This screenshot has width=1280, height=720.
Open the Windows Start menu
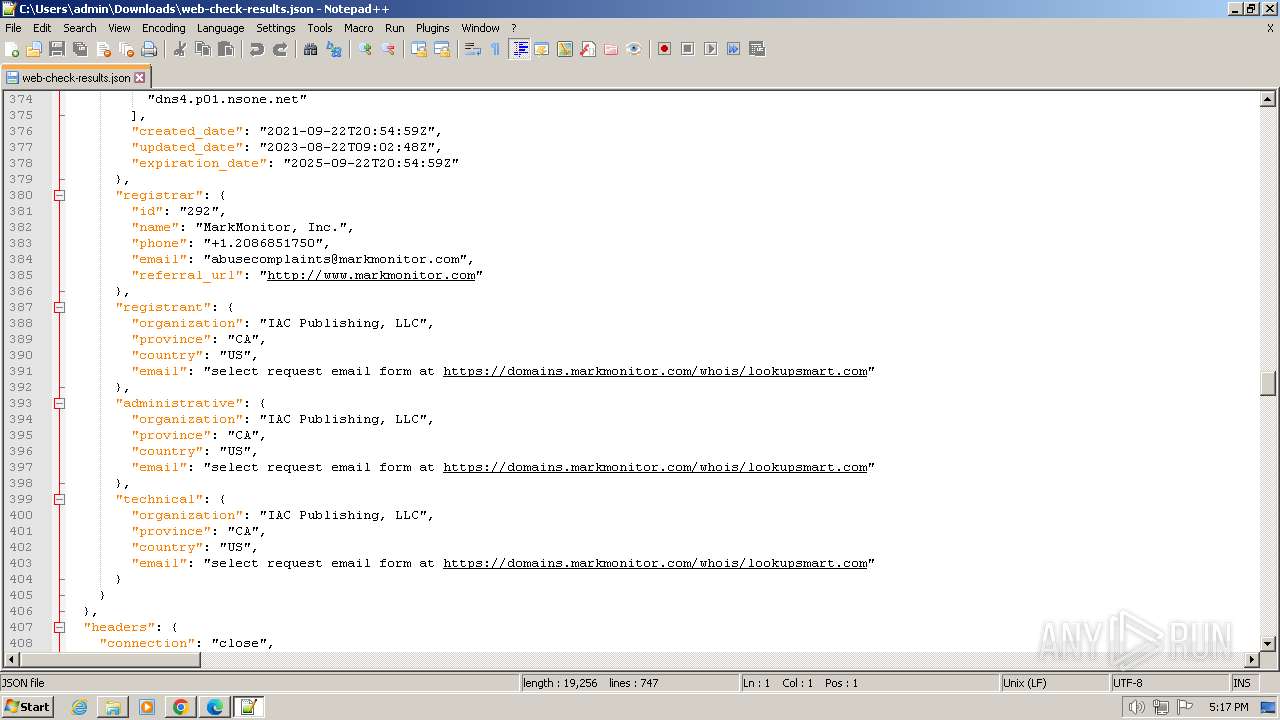[28, 707]
